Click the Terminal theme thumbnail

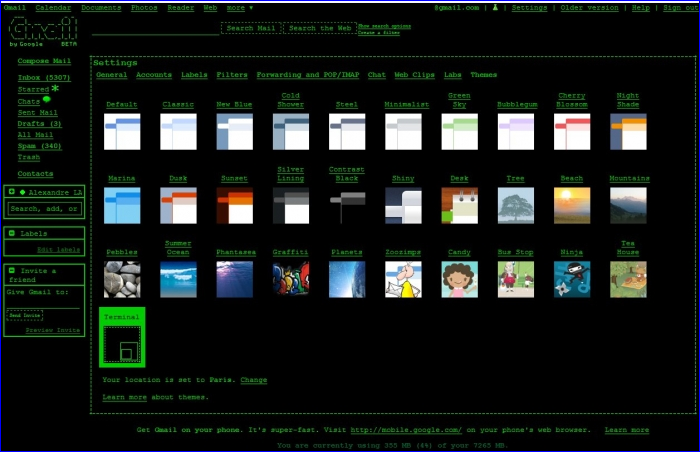pos(122,344)
